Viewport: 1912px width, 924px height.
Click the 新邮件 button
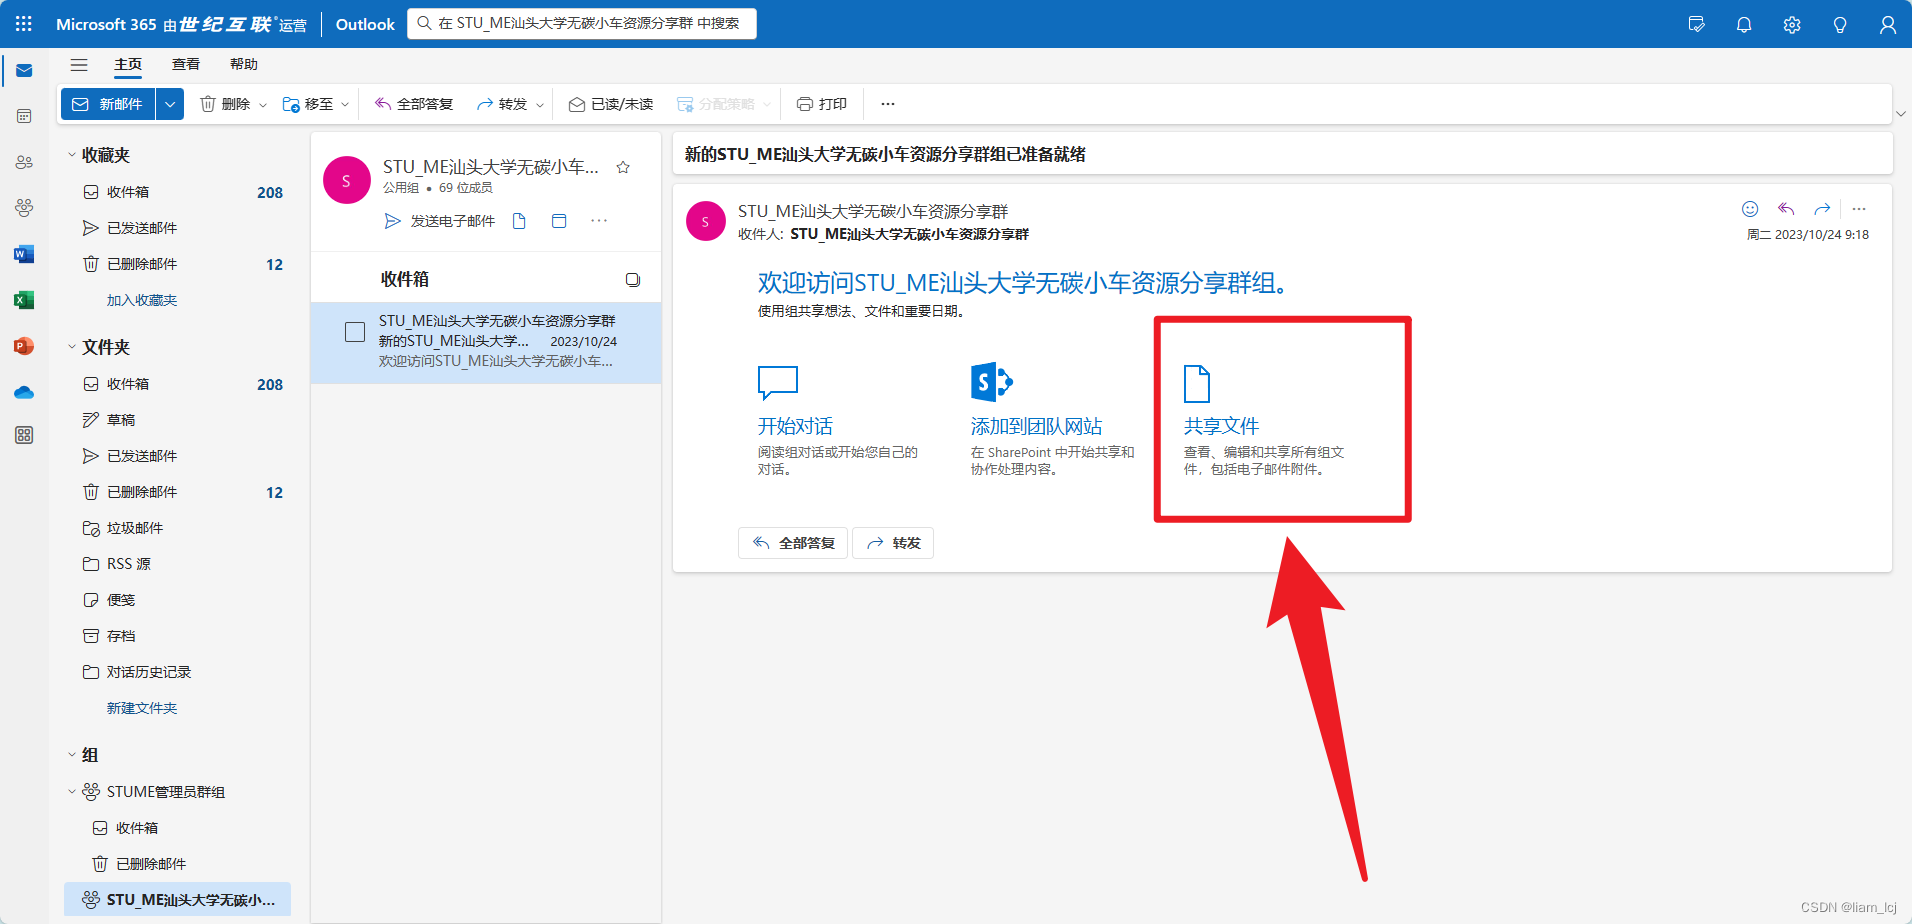click(108, 104)
